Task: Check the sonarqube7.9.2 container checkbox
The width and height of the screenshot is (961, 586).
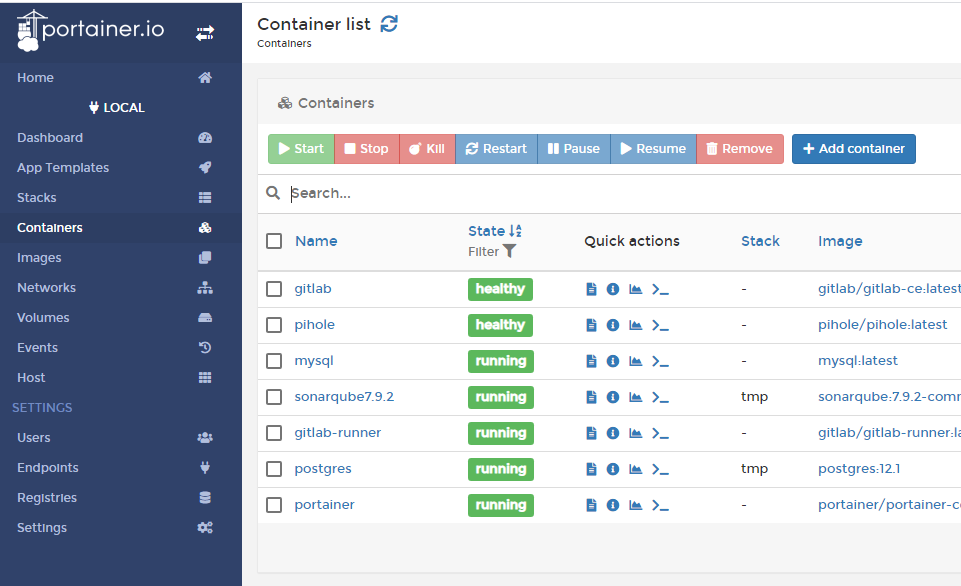Action: [274, 397]
